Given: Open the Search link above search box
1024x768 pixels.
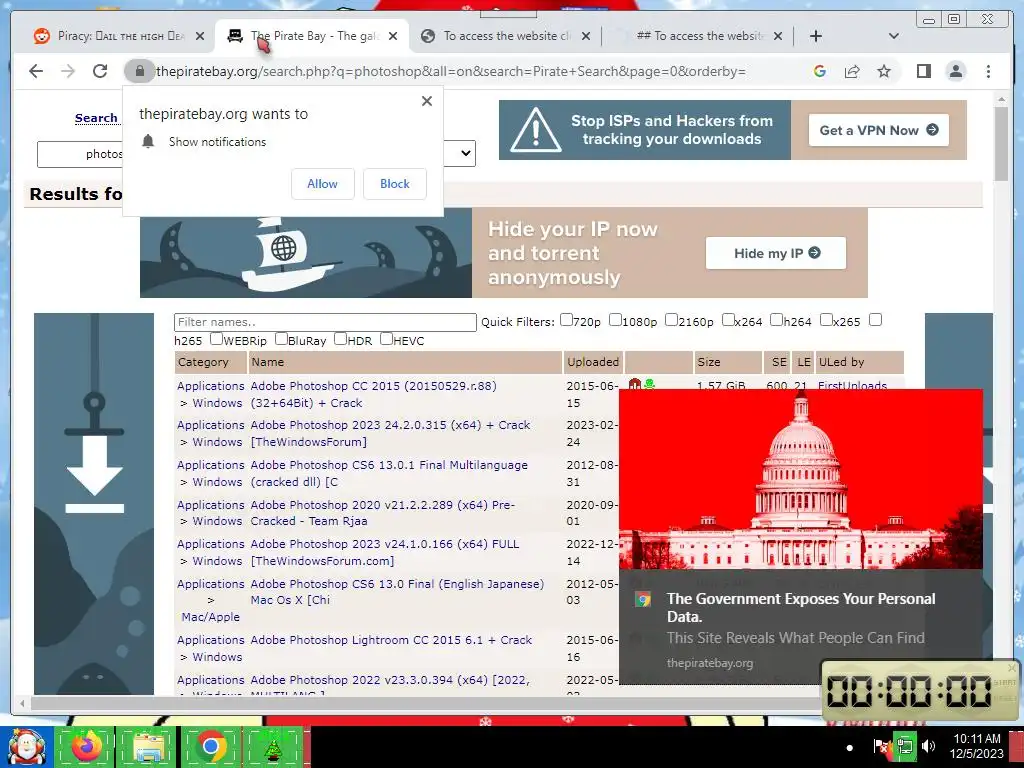Looking at the screenshot, I should pos(96,118).
